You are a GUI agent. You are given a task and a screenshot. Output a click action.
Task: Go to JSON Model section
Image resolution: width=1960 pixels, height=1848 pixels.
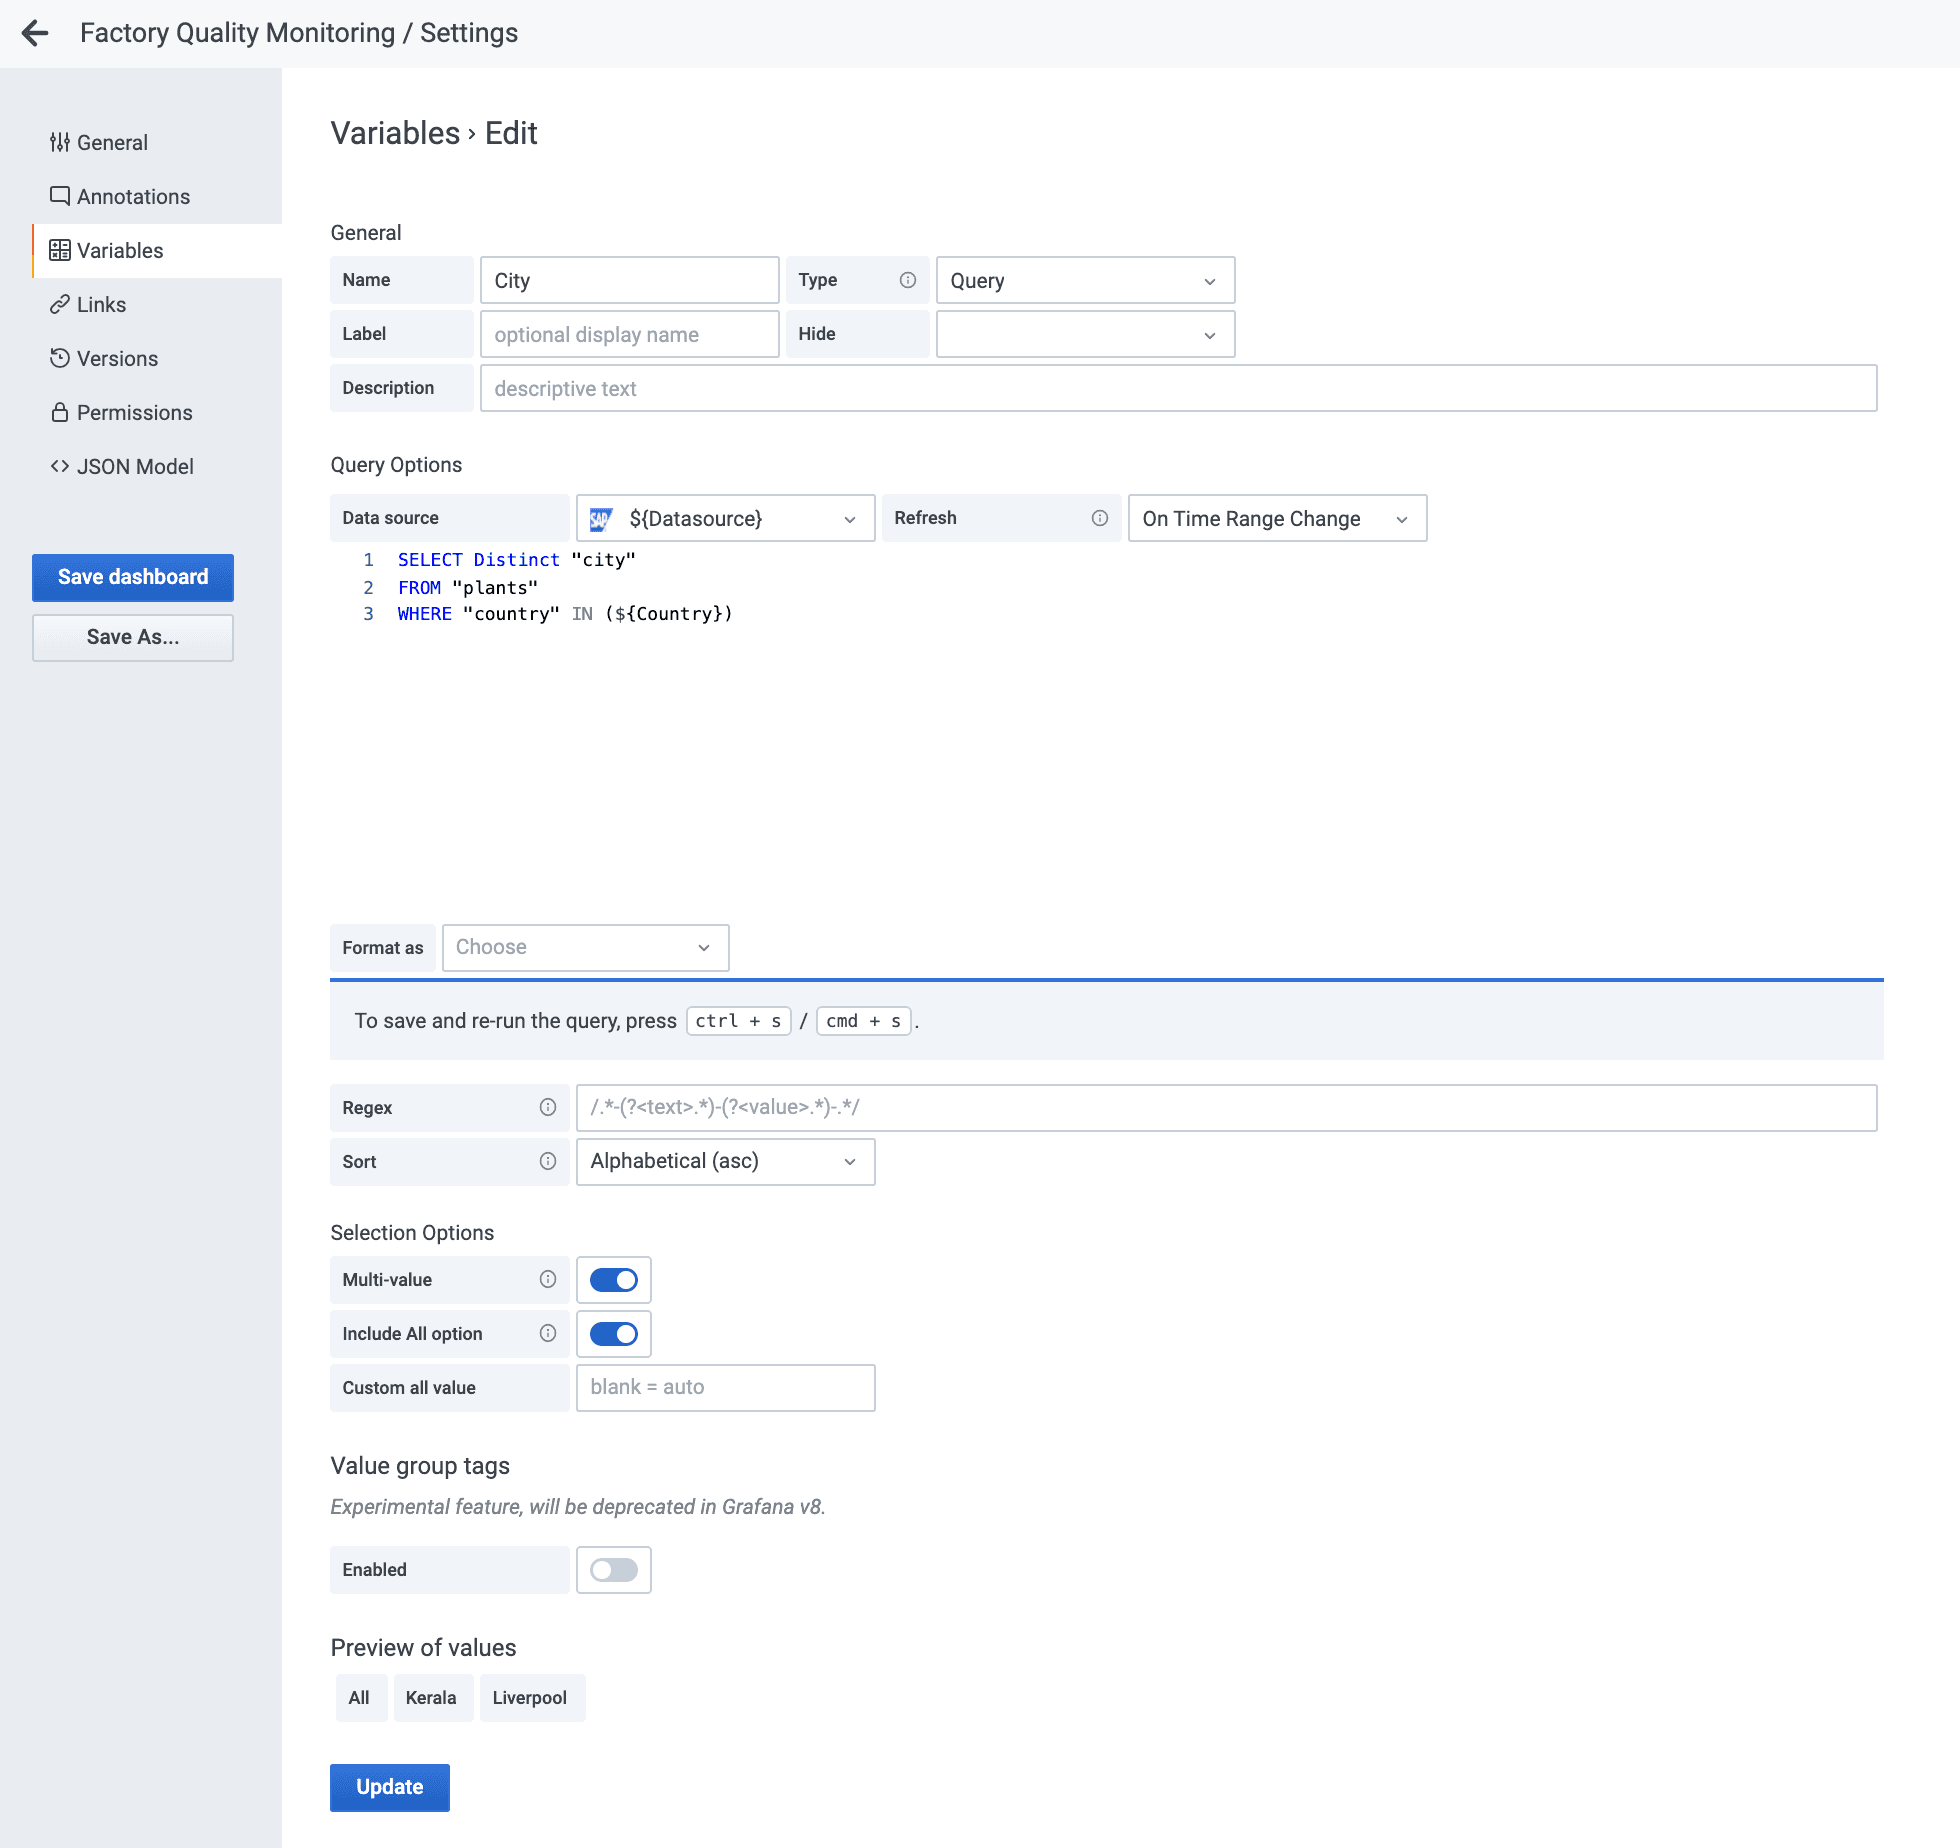(135, 467)
